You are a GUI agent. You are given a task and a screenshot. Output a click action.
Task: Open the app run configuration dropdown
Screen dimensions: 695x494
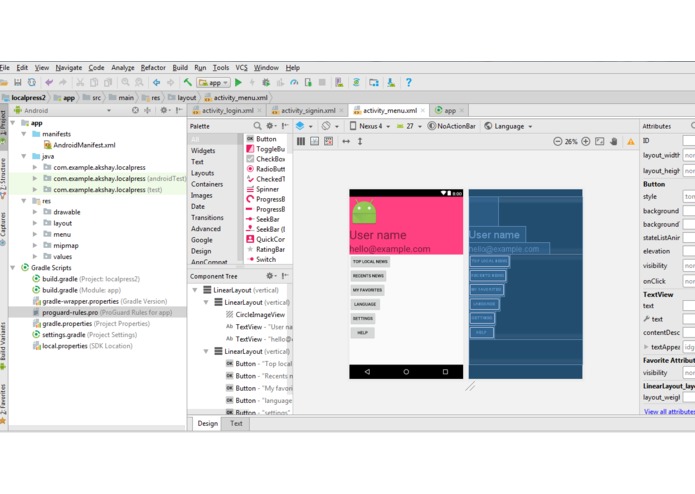point(214,83)
